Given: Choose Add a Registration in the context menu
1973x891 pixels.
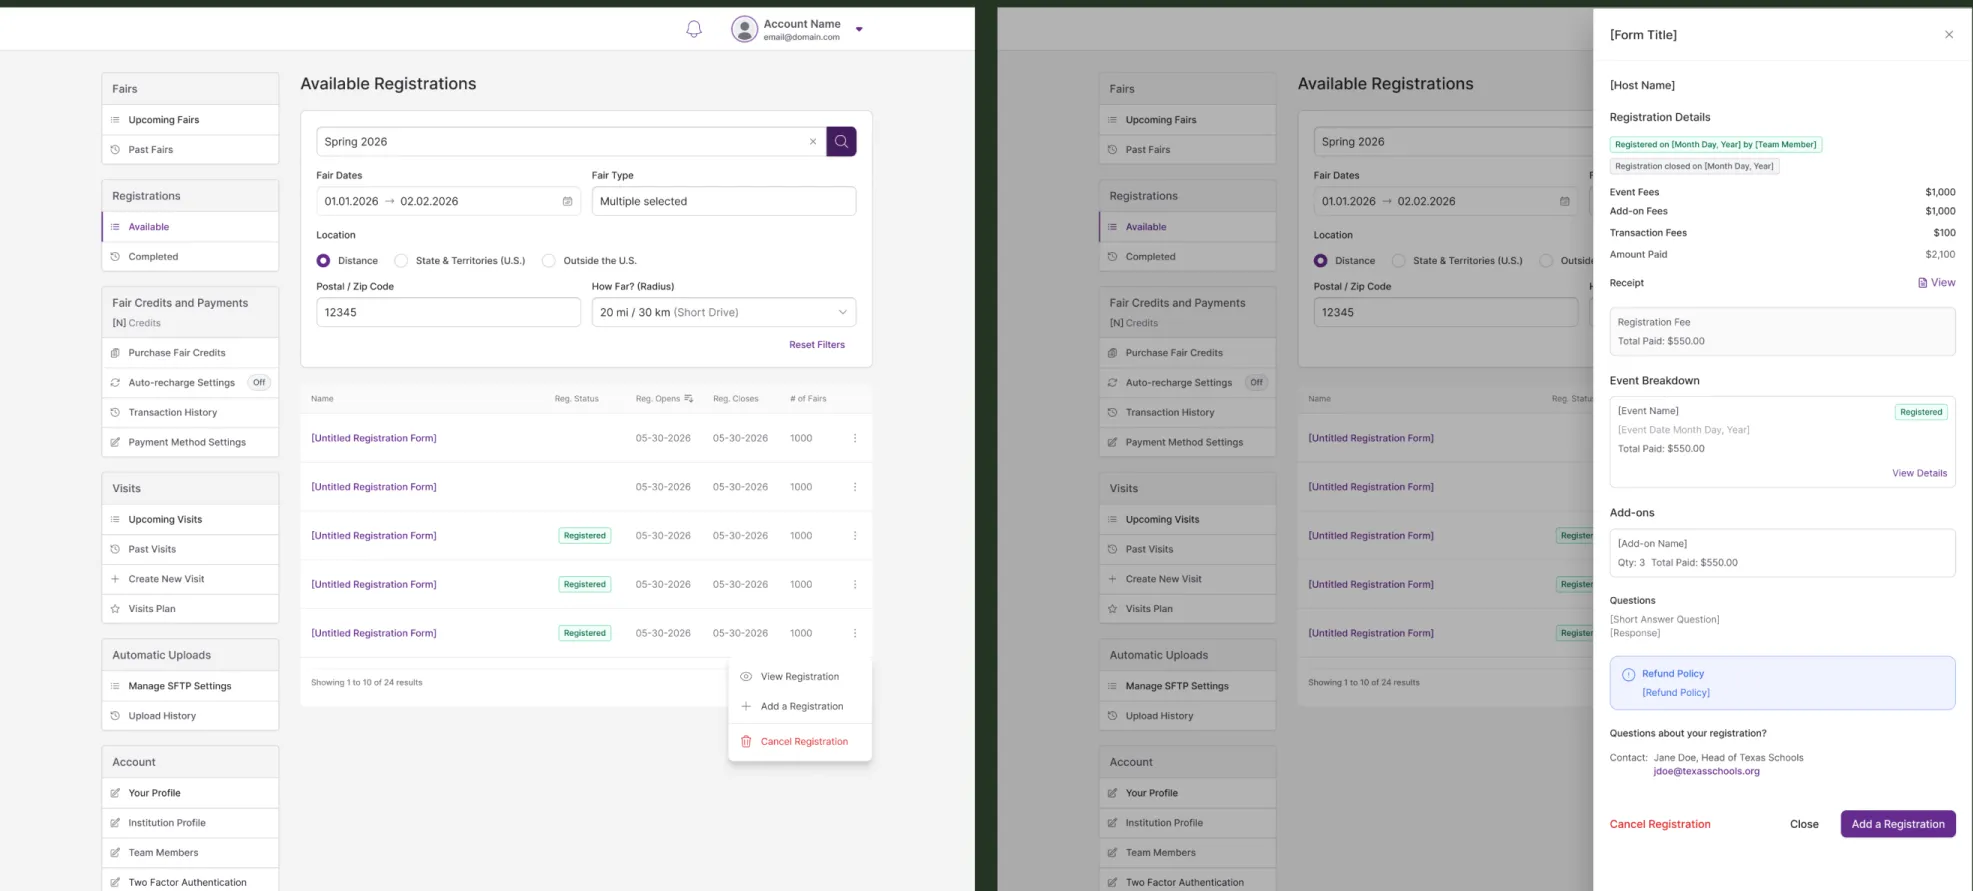Looking at the screenshot, I should [800, 707].
